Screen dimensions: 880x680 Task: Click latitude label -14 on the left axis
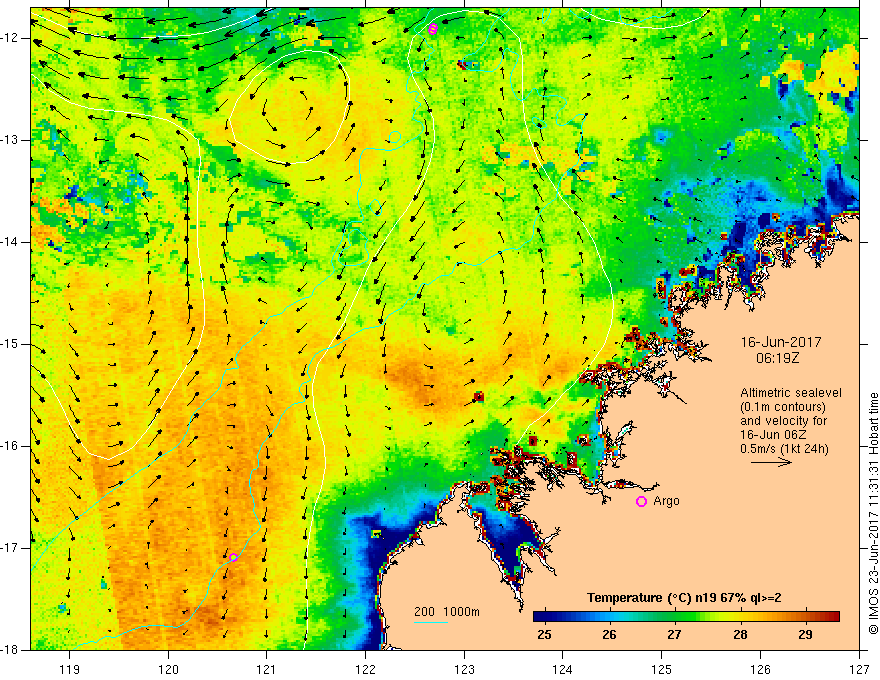pyautogui.click(x=11, y=242)
